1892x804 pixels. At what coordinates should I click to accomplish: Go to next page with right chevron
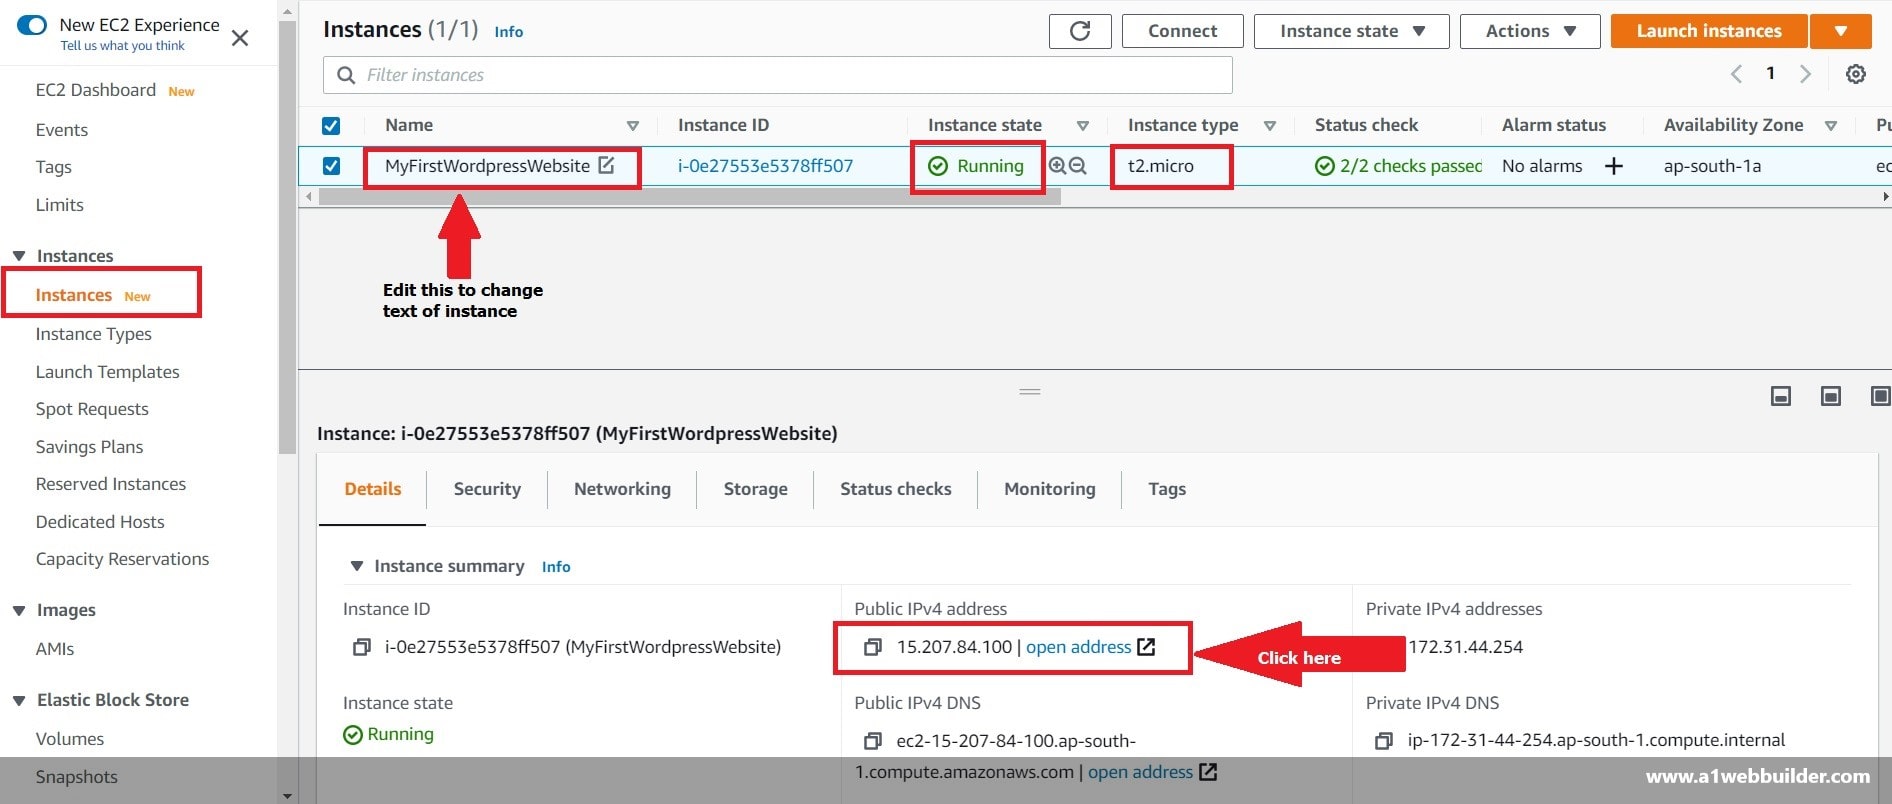tap(1805, 74)
